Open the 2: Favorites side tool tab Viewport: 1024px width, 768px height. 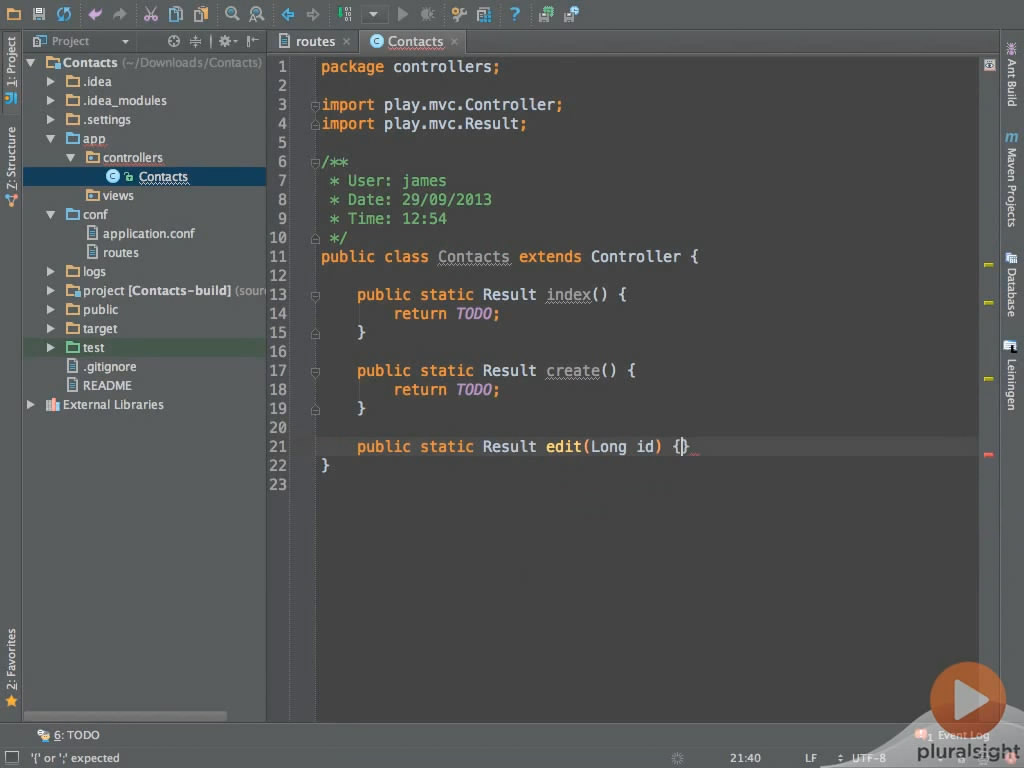point(11,667)
